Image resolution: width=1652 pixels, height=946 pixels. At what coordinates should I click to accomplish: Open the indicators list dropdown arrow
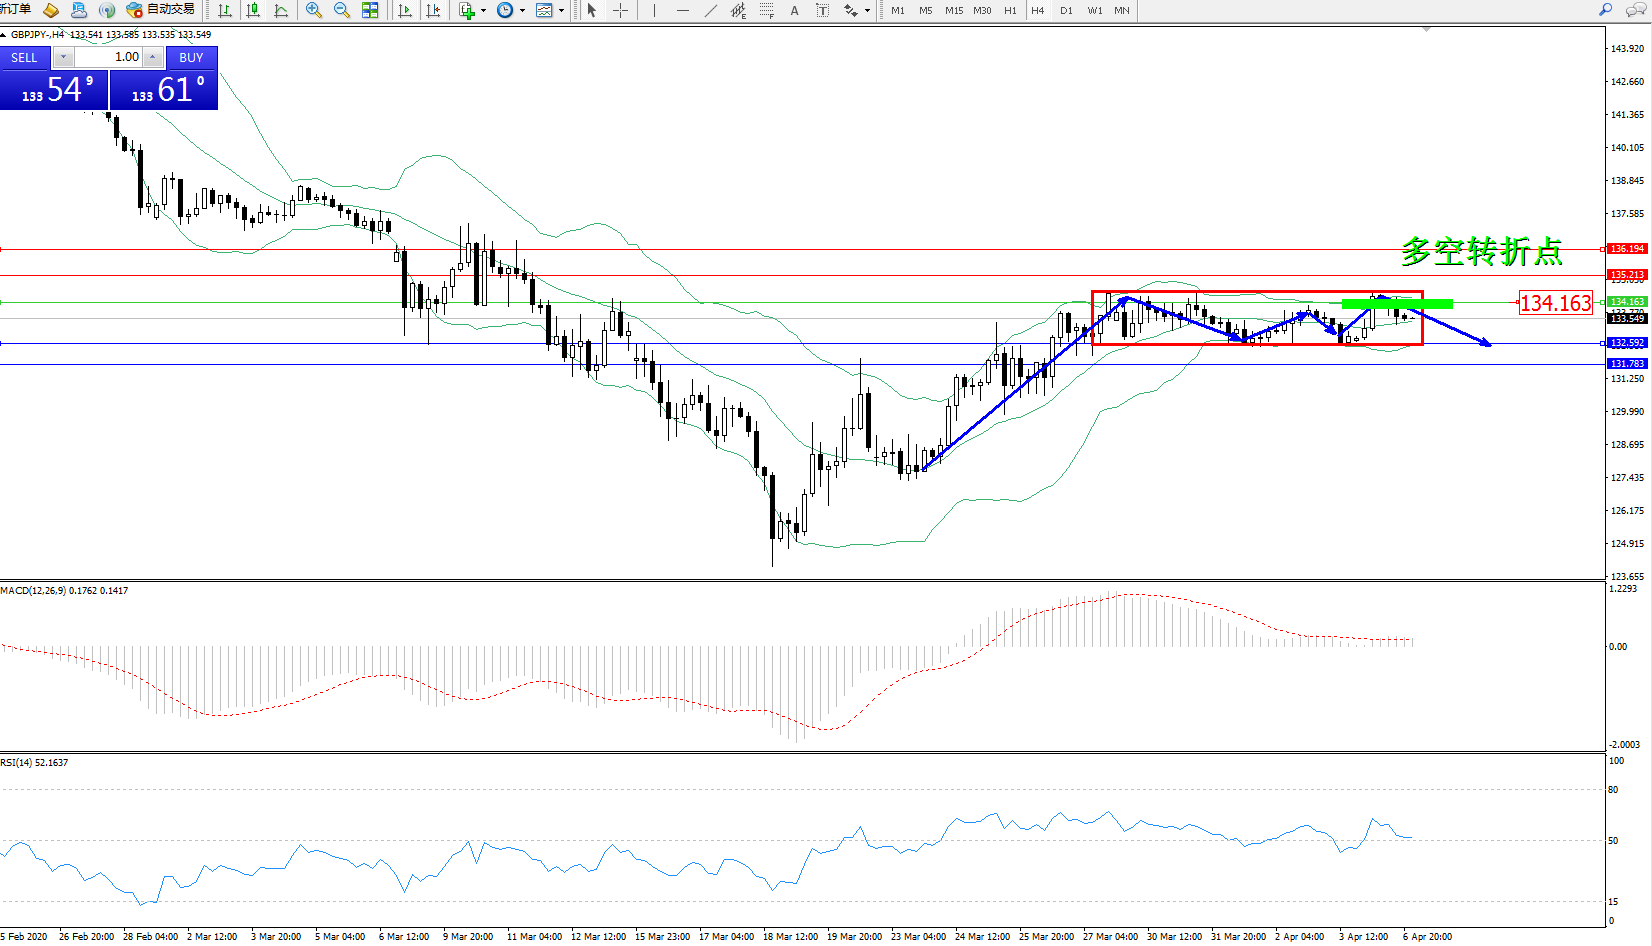pyautogui.click(x=484, y=10)
